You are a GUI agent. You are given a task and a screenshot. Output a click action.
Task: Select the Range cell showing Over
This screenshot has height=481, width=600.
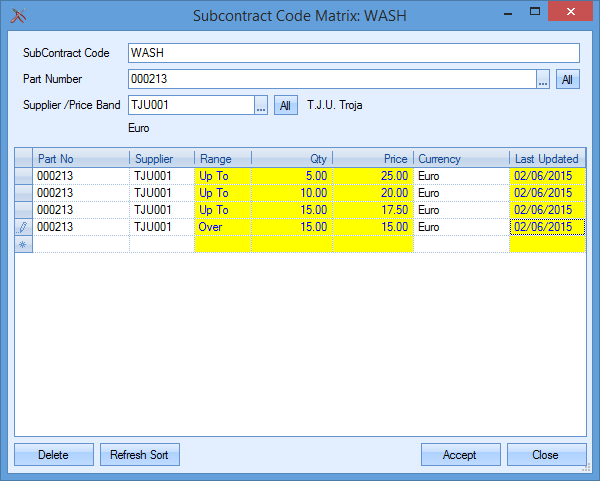222,227
